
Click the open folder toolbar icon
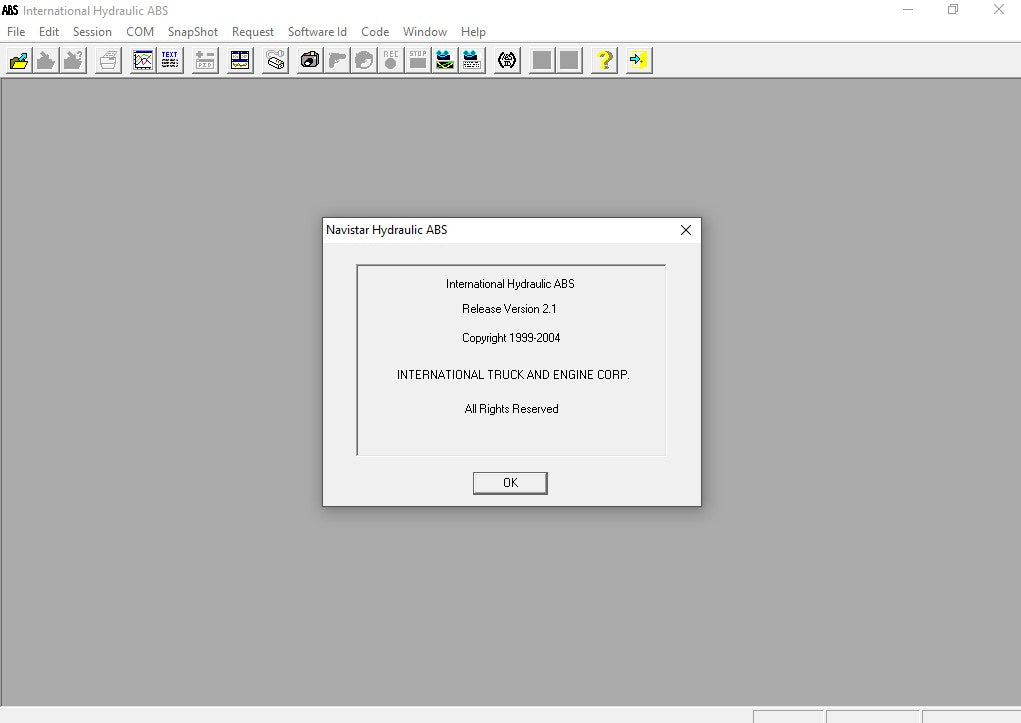click(19, 61)
